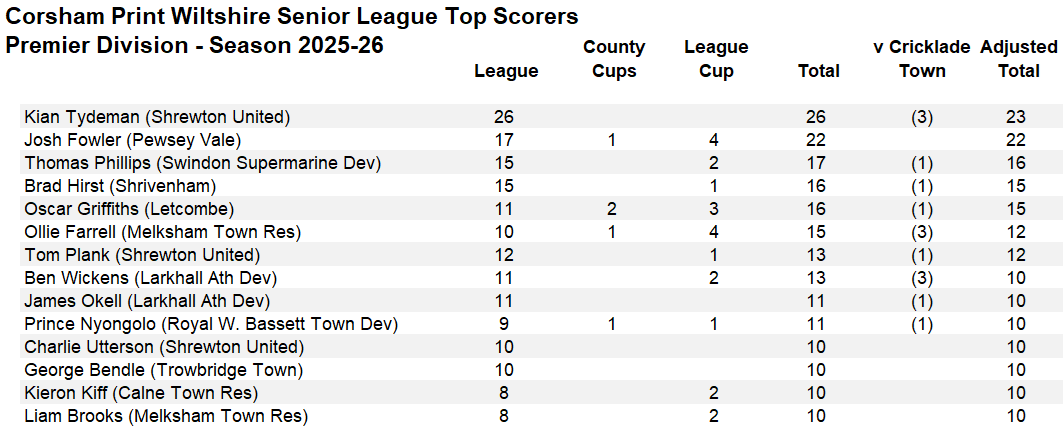Select Josh Fowler (Pewsey Vale) entry

133,140
